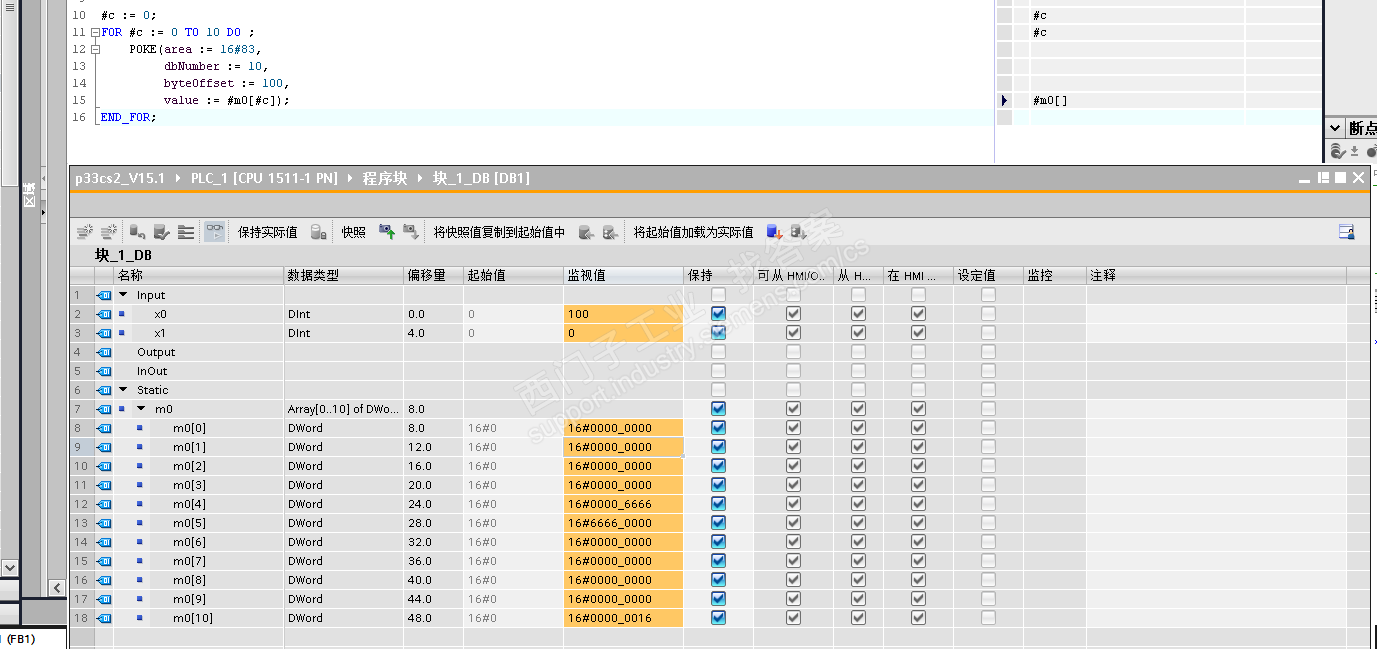The image size is (1377, 649).
Task: Click monitor value 16#6666_0000 of m0[5]
Action: [x=623, y=523]
